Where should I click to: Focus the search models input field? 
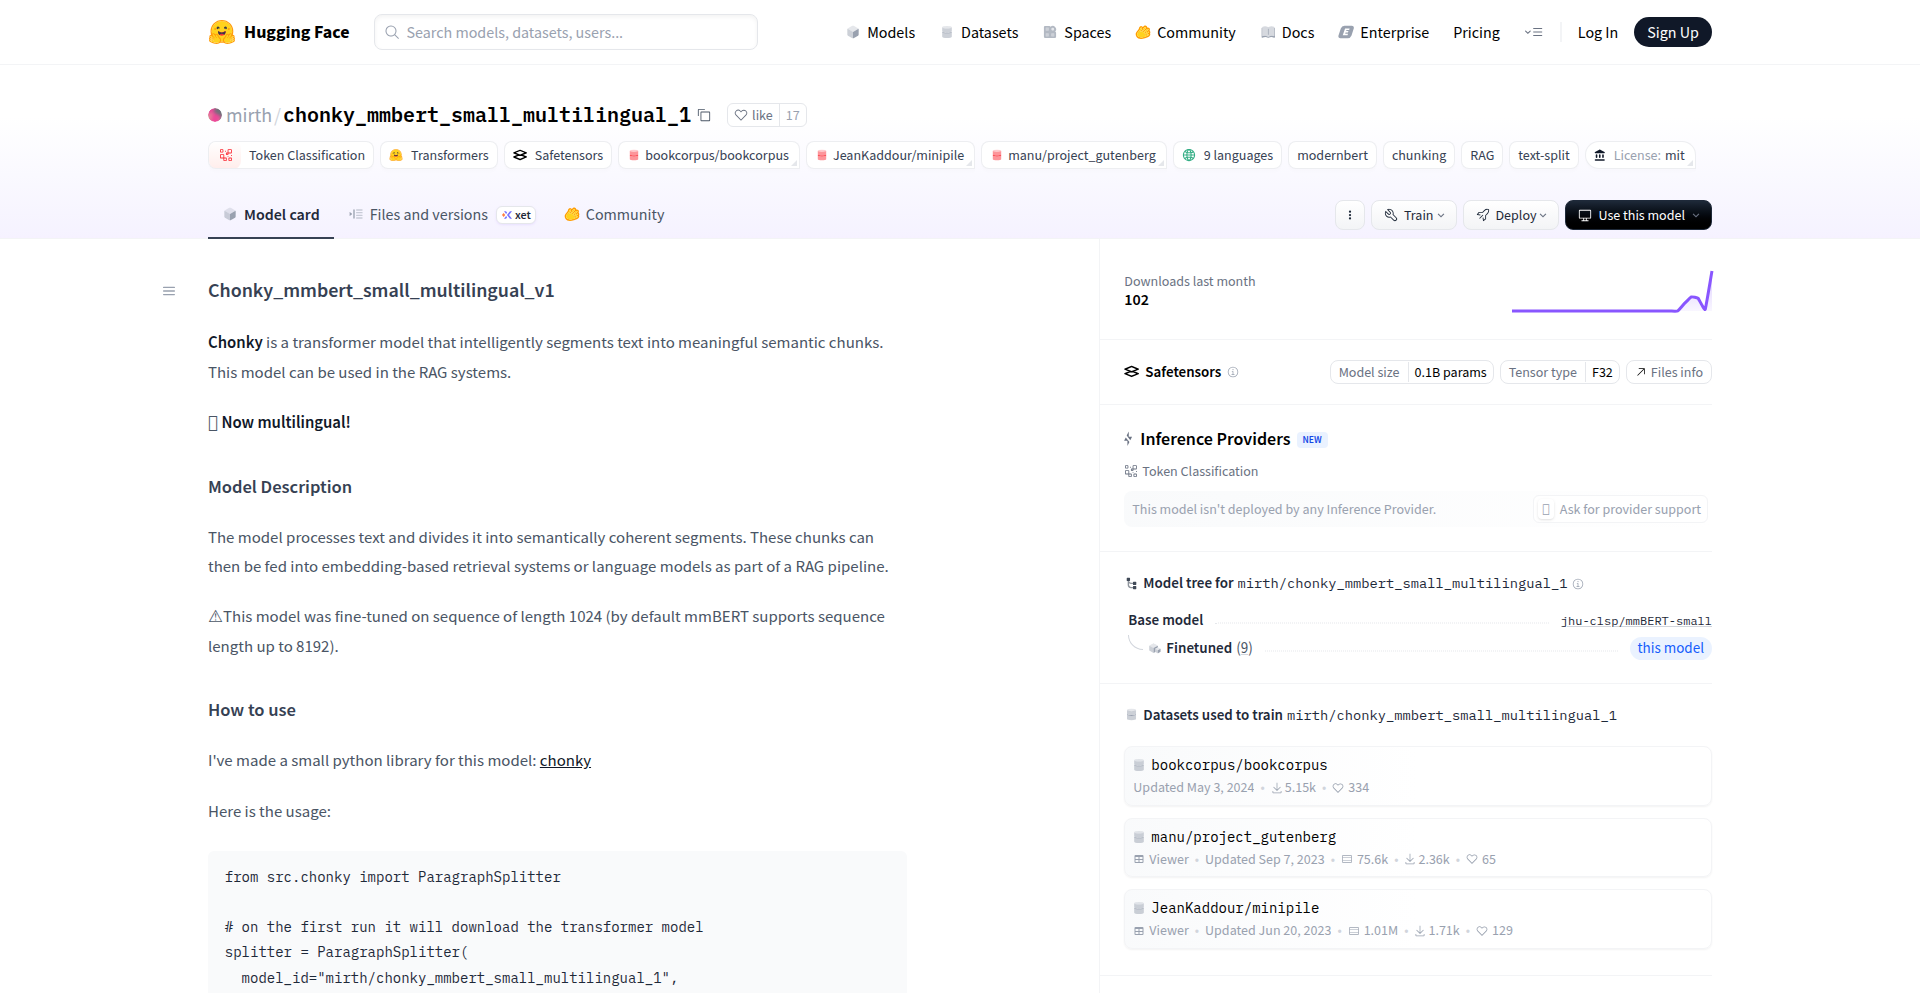point(566,32)
